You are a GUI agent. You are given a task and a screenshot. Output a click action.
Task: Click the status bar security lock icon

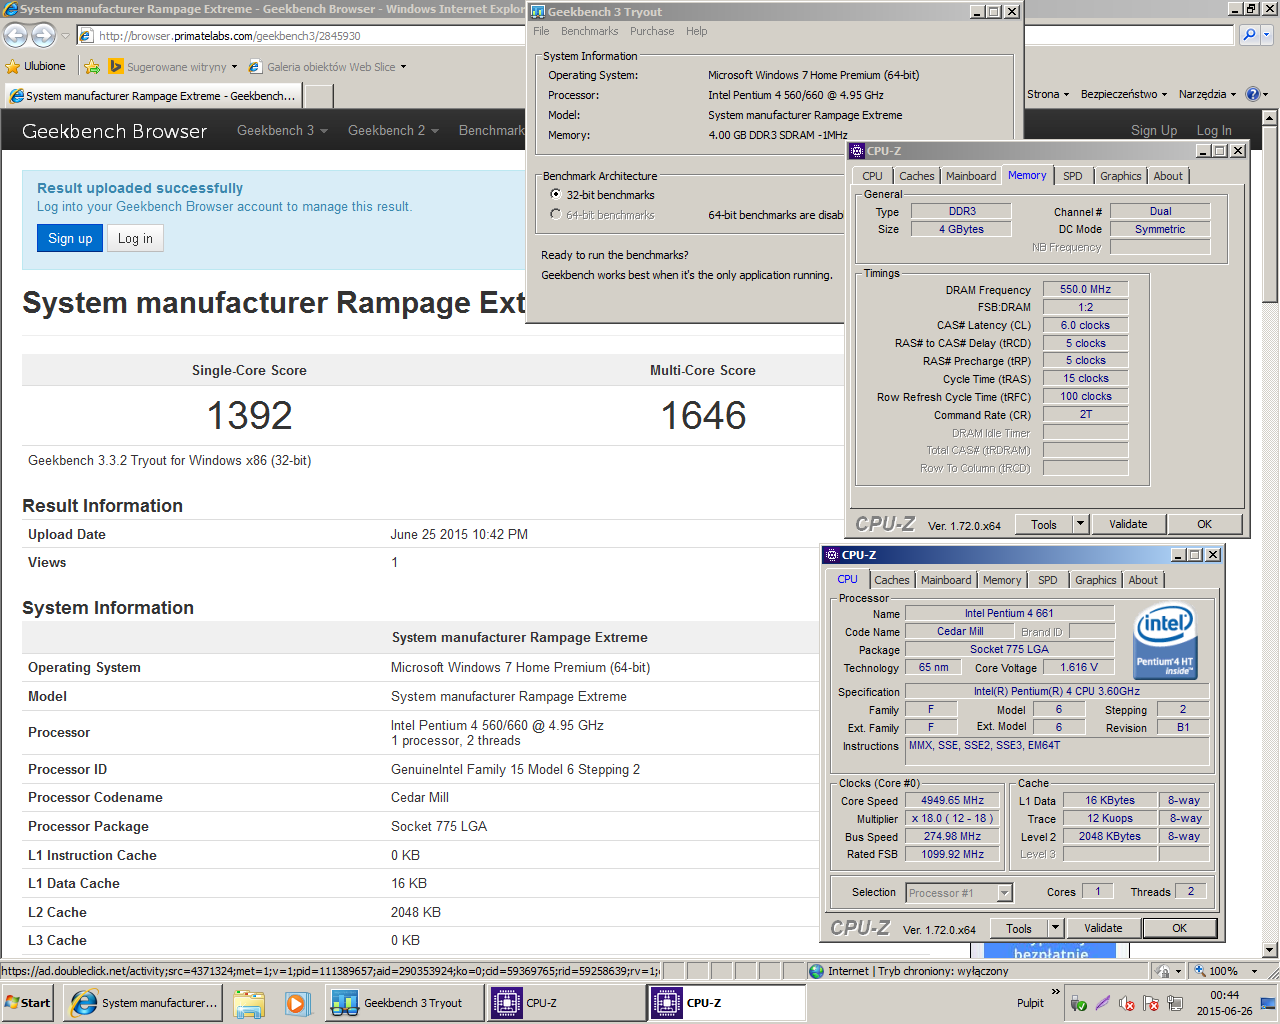(x=1162, y=971)
